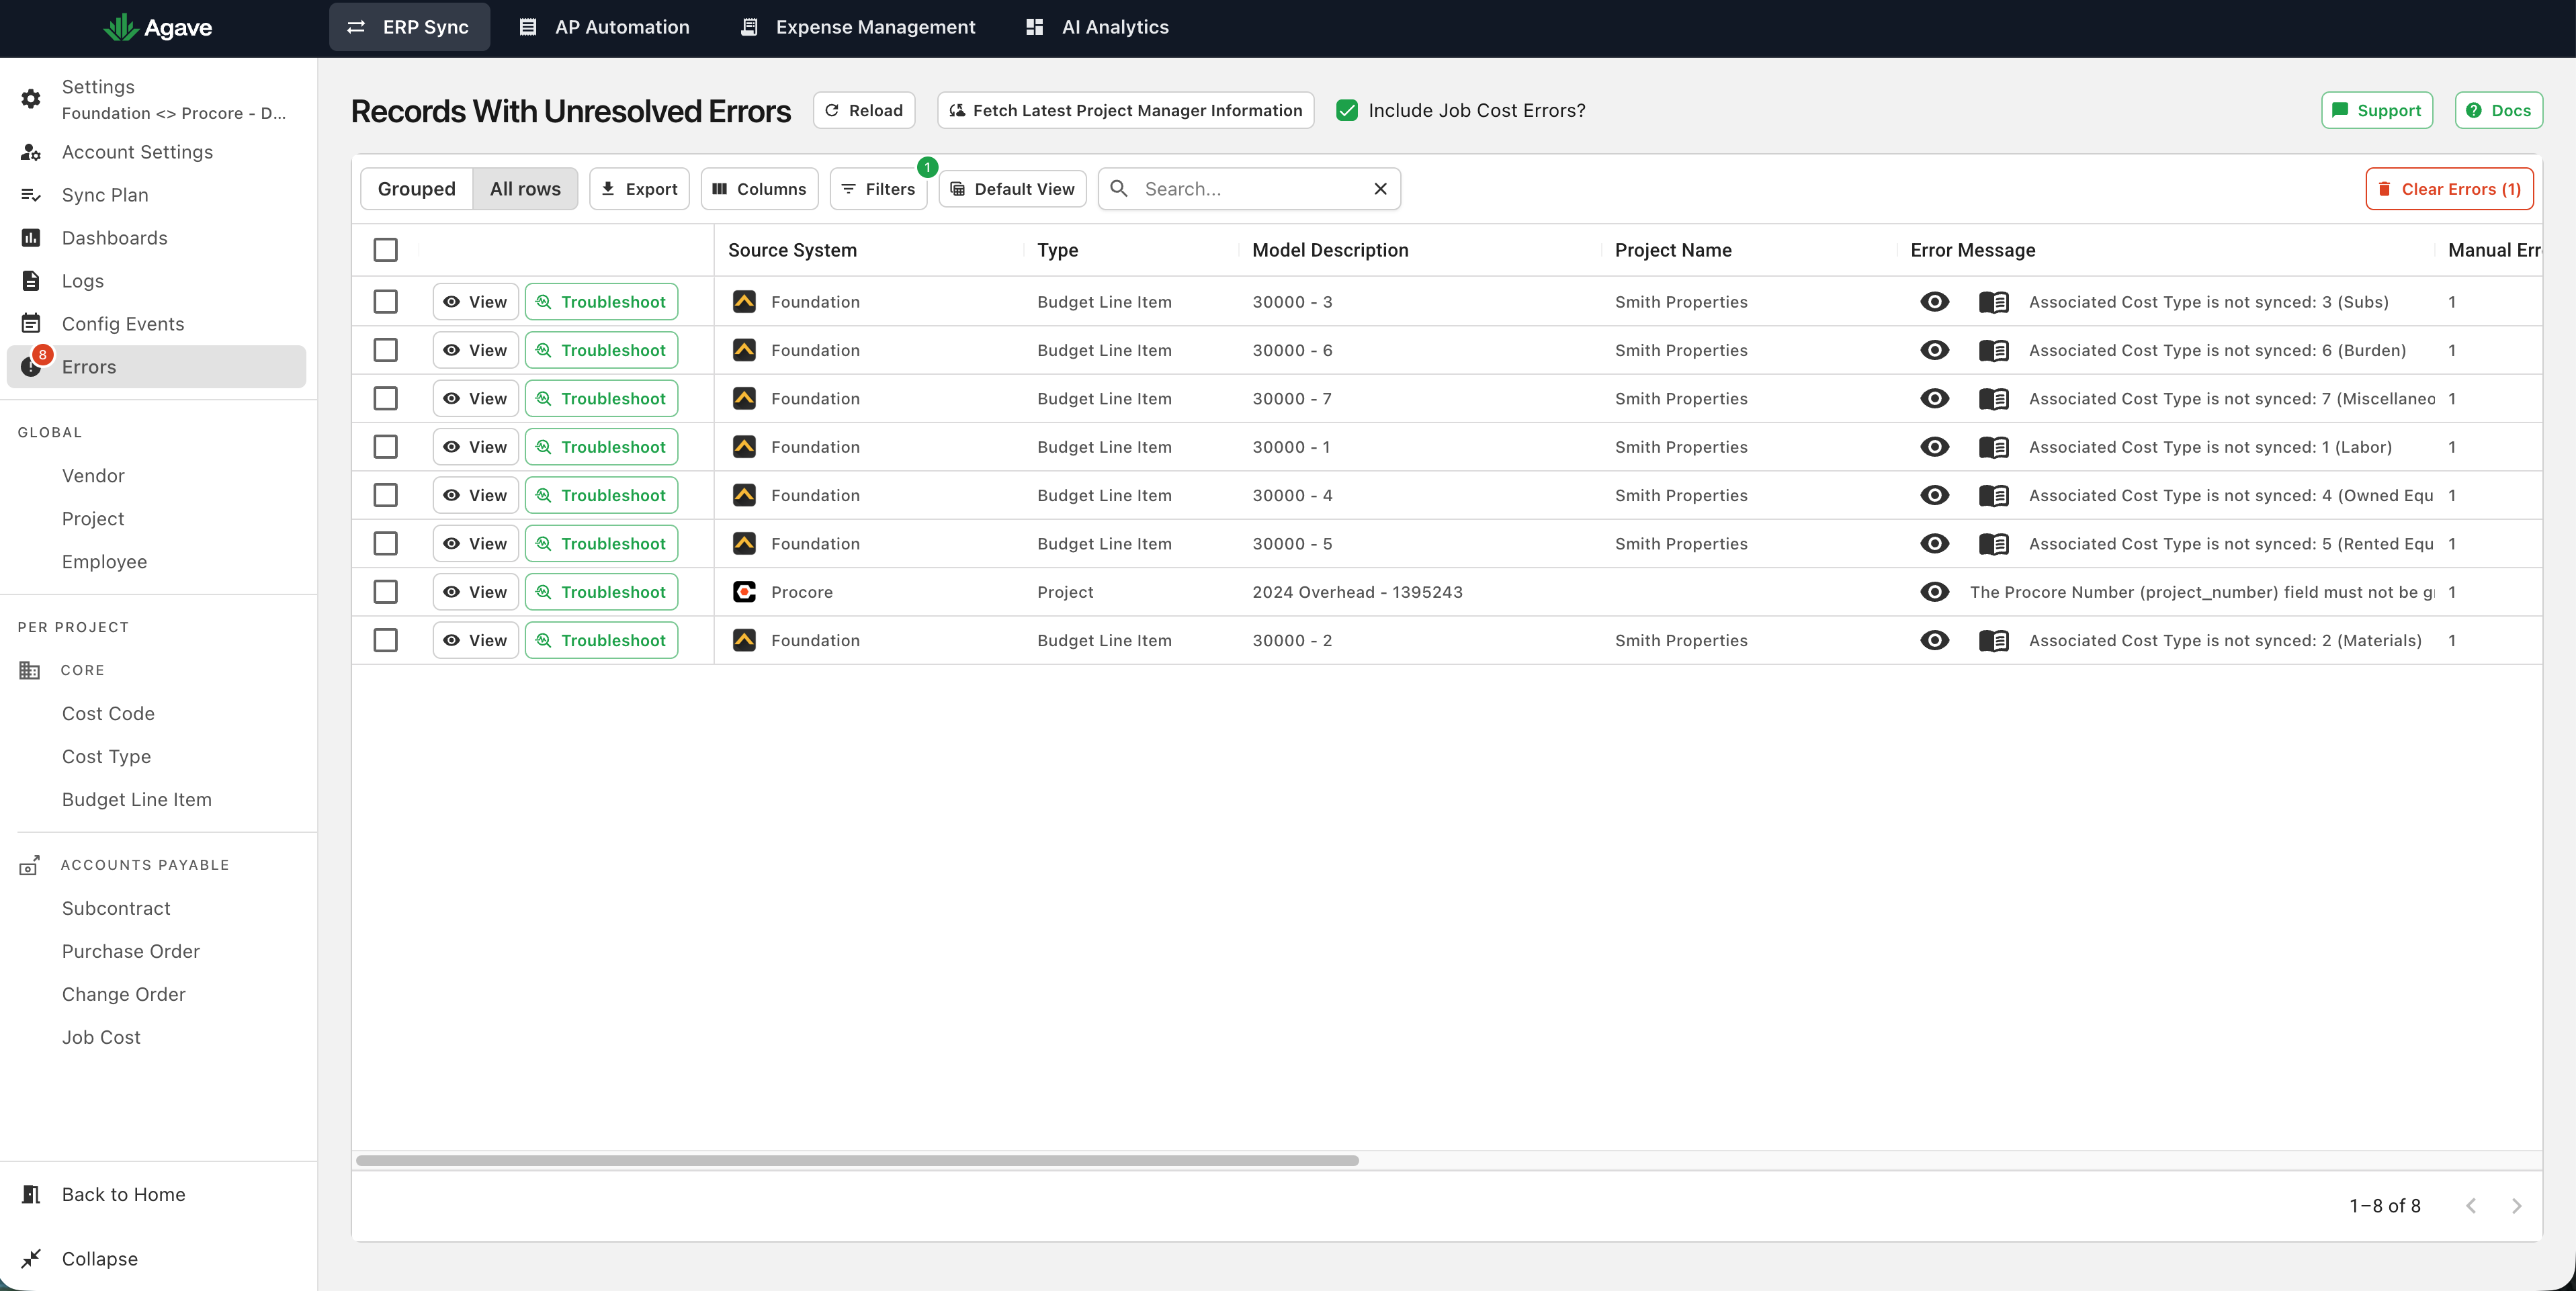Click the Collapse sidebar icon
This screenshot has width=2576, height=1291.
(31, 1259)
